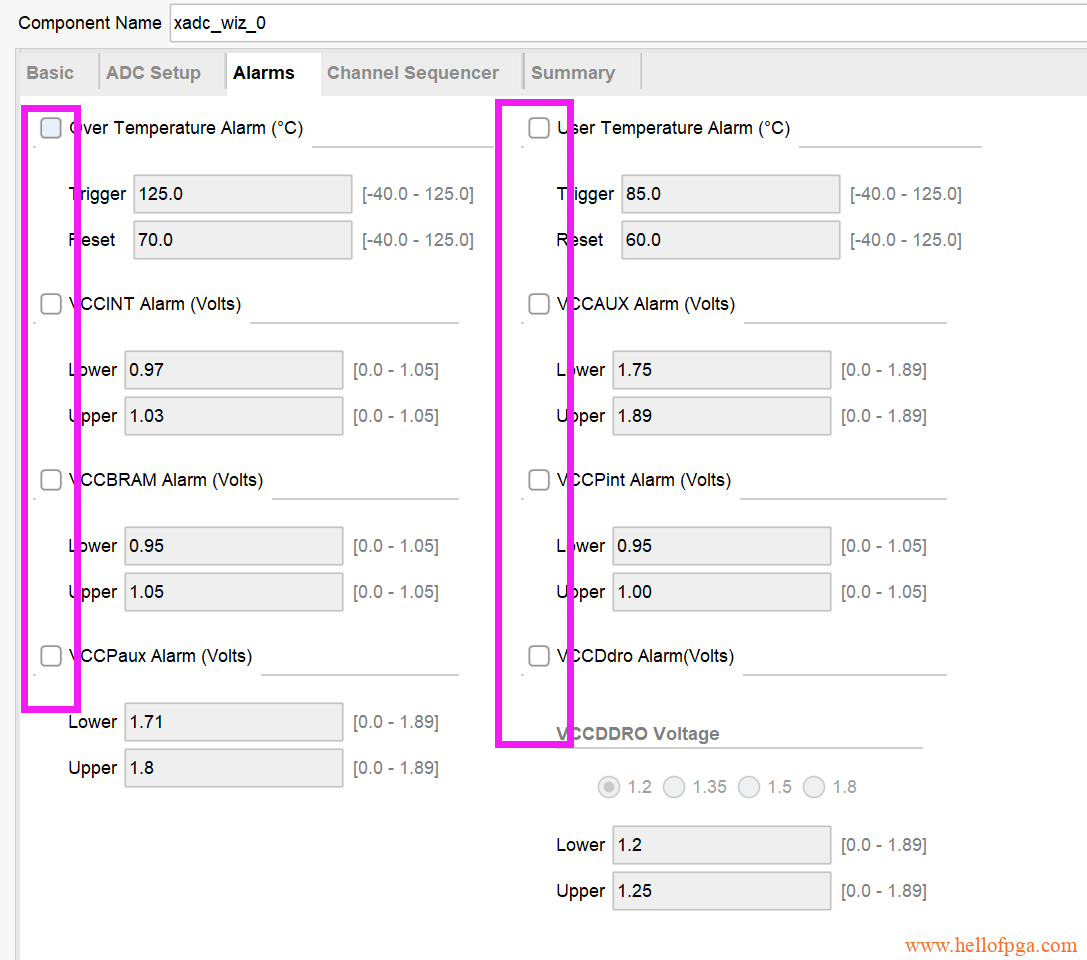Select the 1.2 VCCDDRO voltage radio button

(x=608, y=787)
